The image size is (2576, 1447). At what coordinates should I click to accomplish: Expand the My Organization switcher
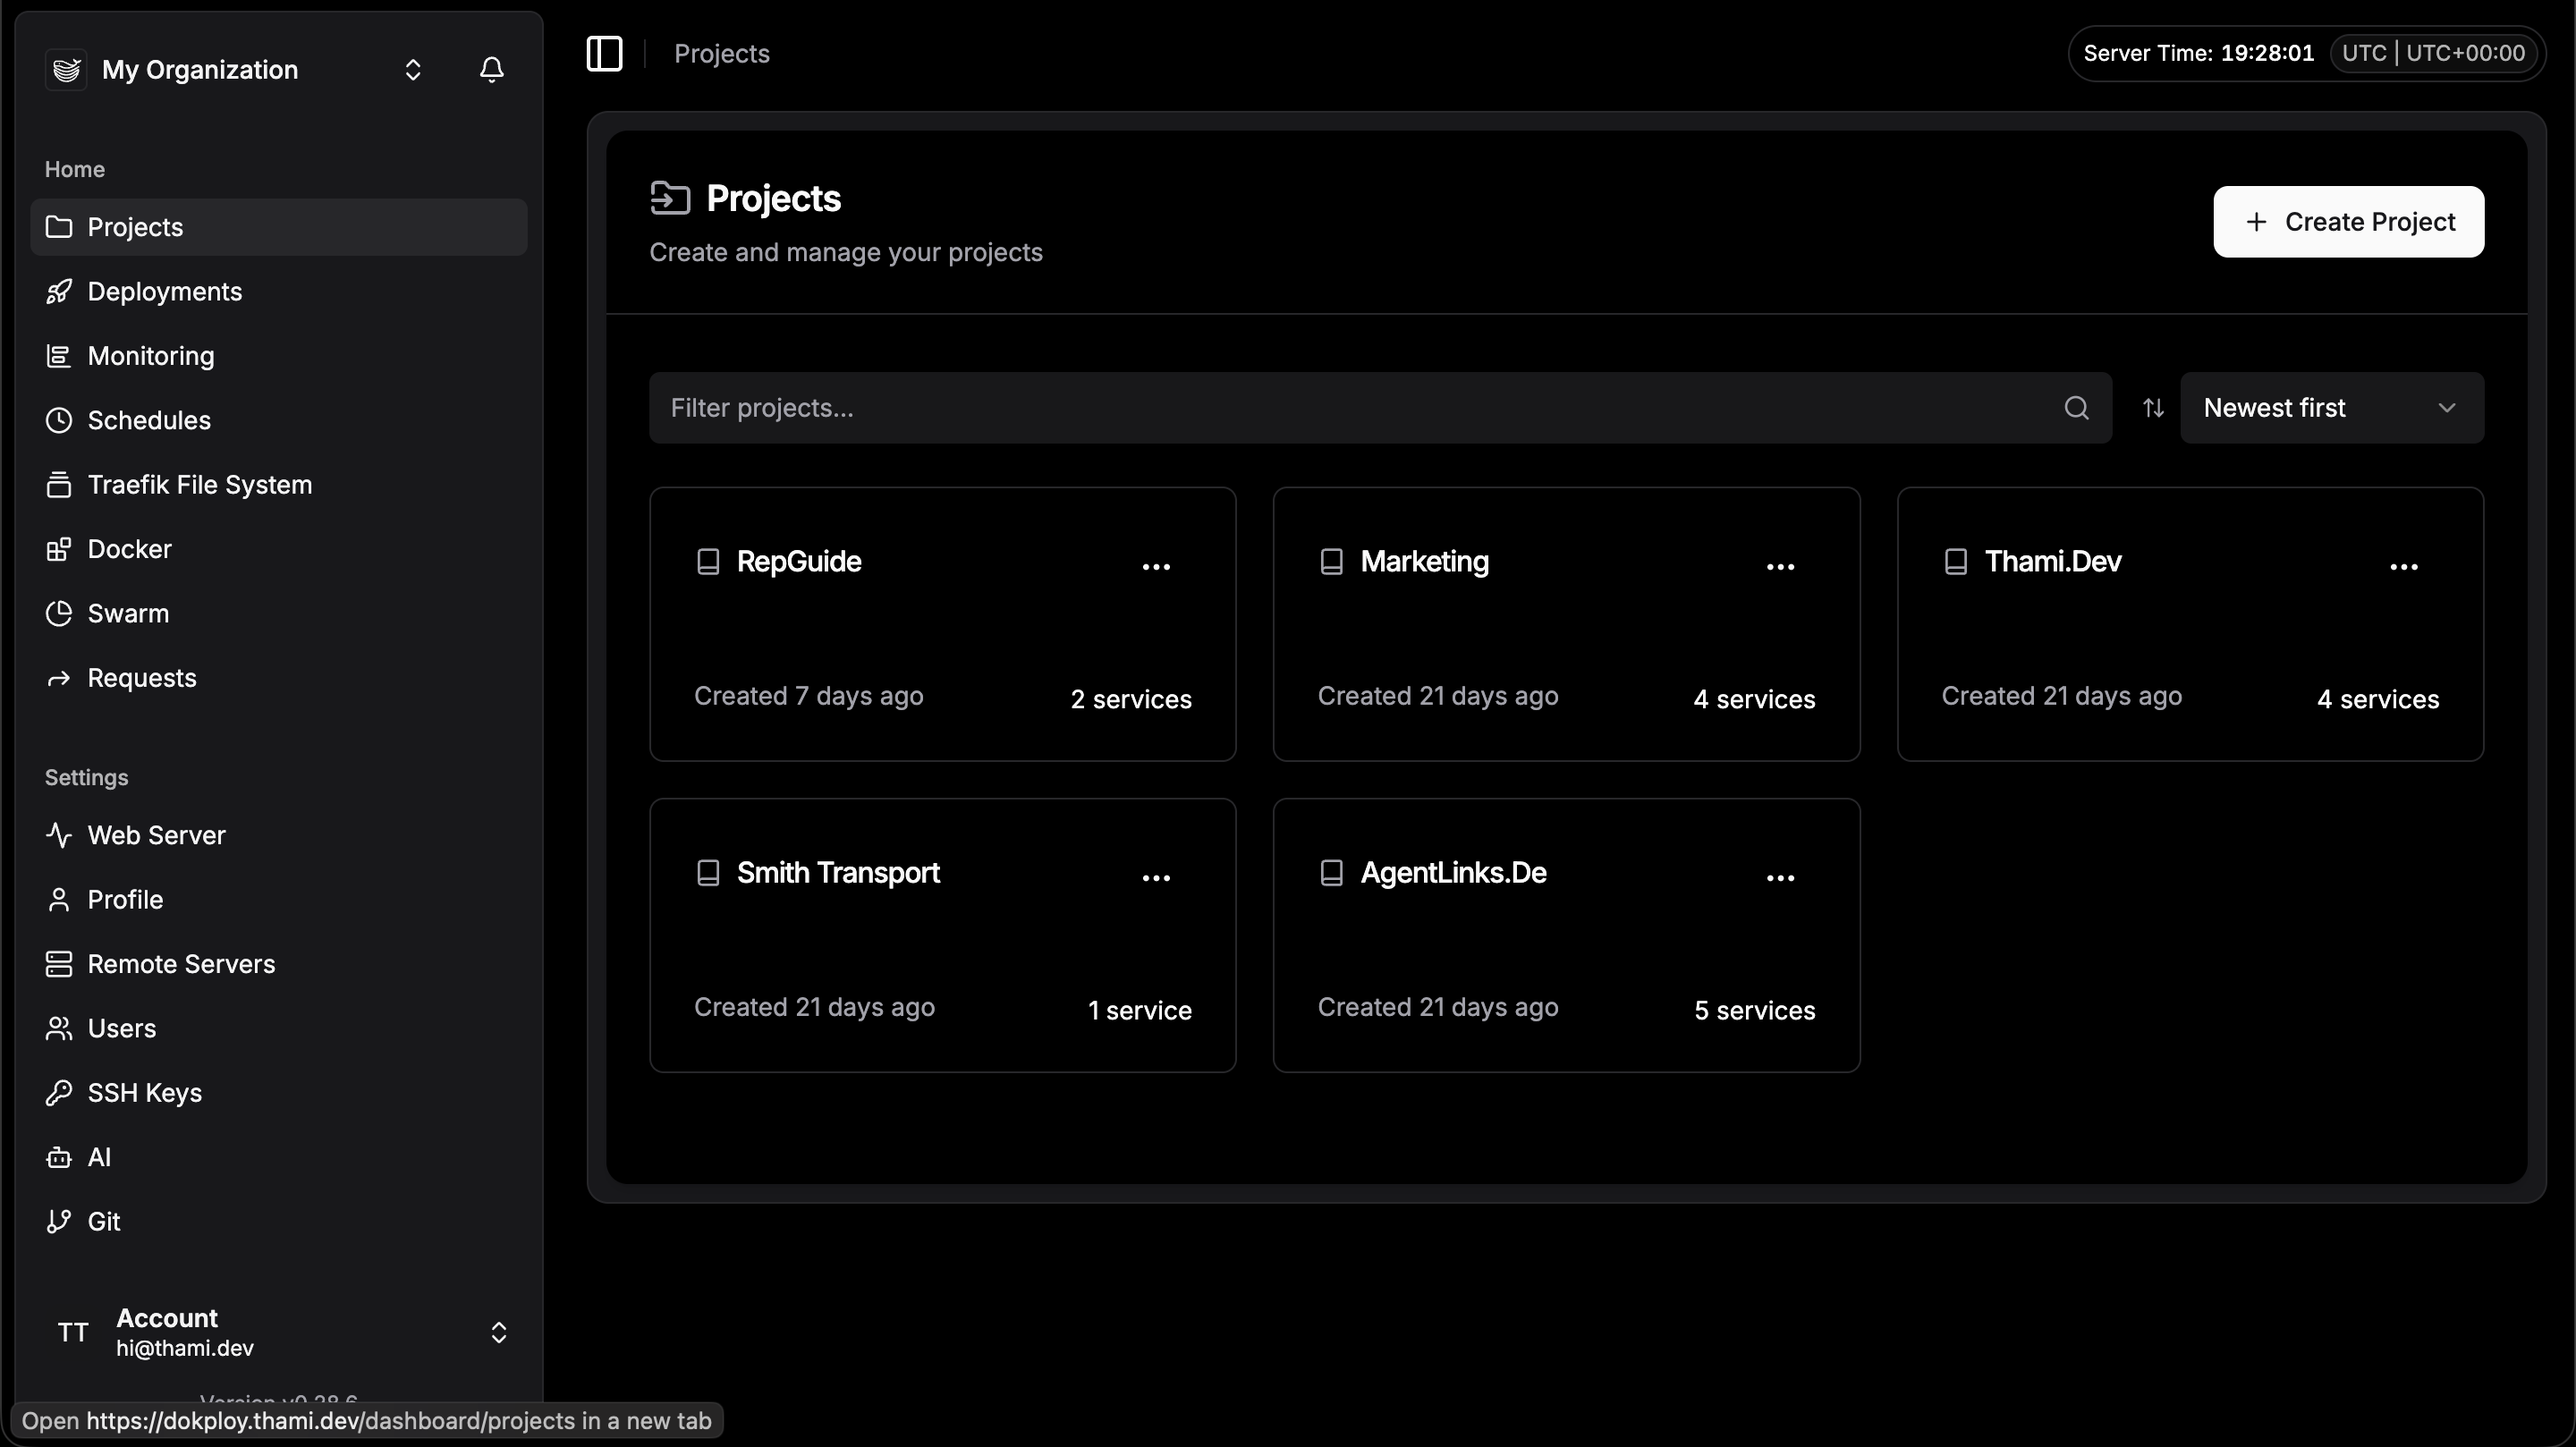tap(412, 69)
